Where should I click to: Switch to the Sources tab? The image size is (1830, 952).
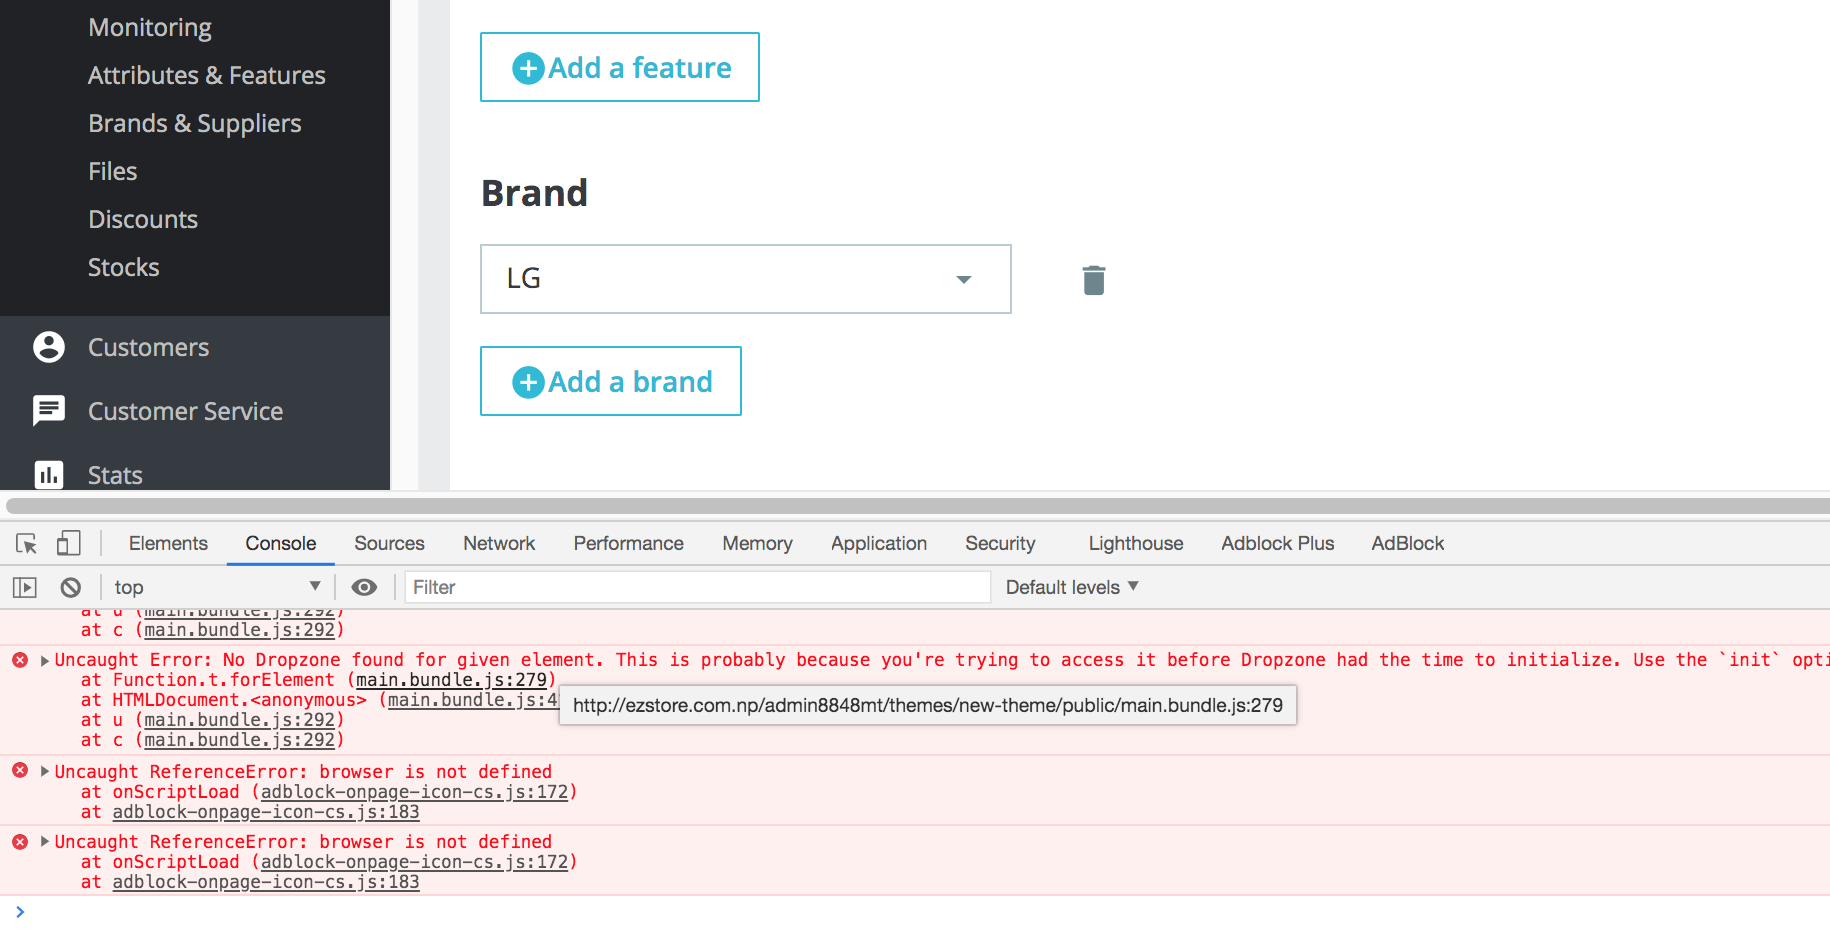click(389, 543)
